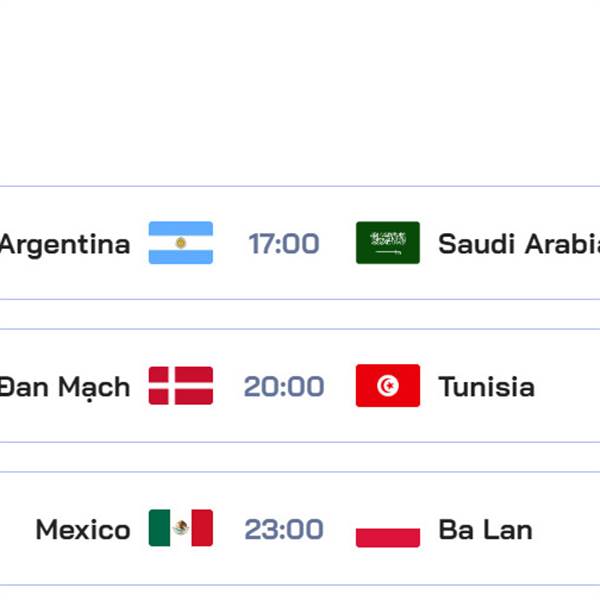The width and height of the screenshot is (600, 600).
Task: Select the Ba Lan team name
Action: coord(485,530)
